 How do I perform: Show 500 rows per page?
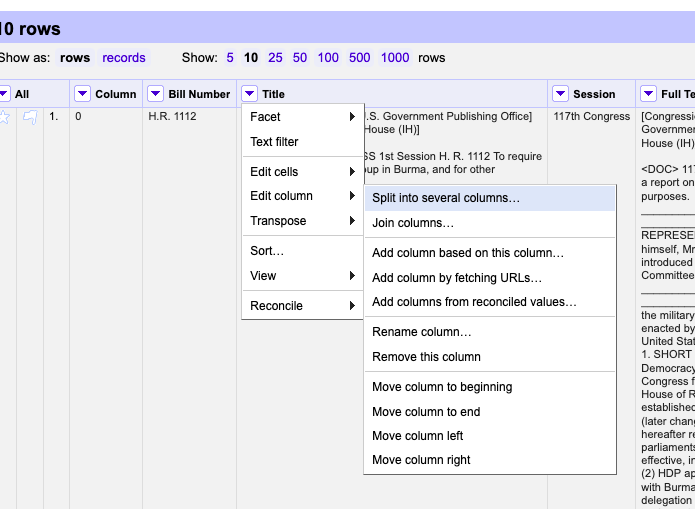coord(359,58)
